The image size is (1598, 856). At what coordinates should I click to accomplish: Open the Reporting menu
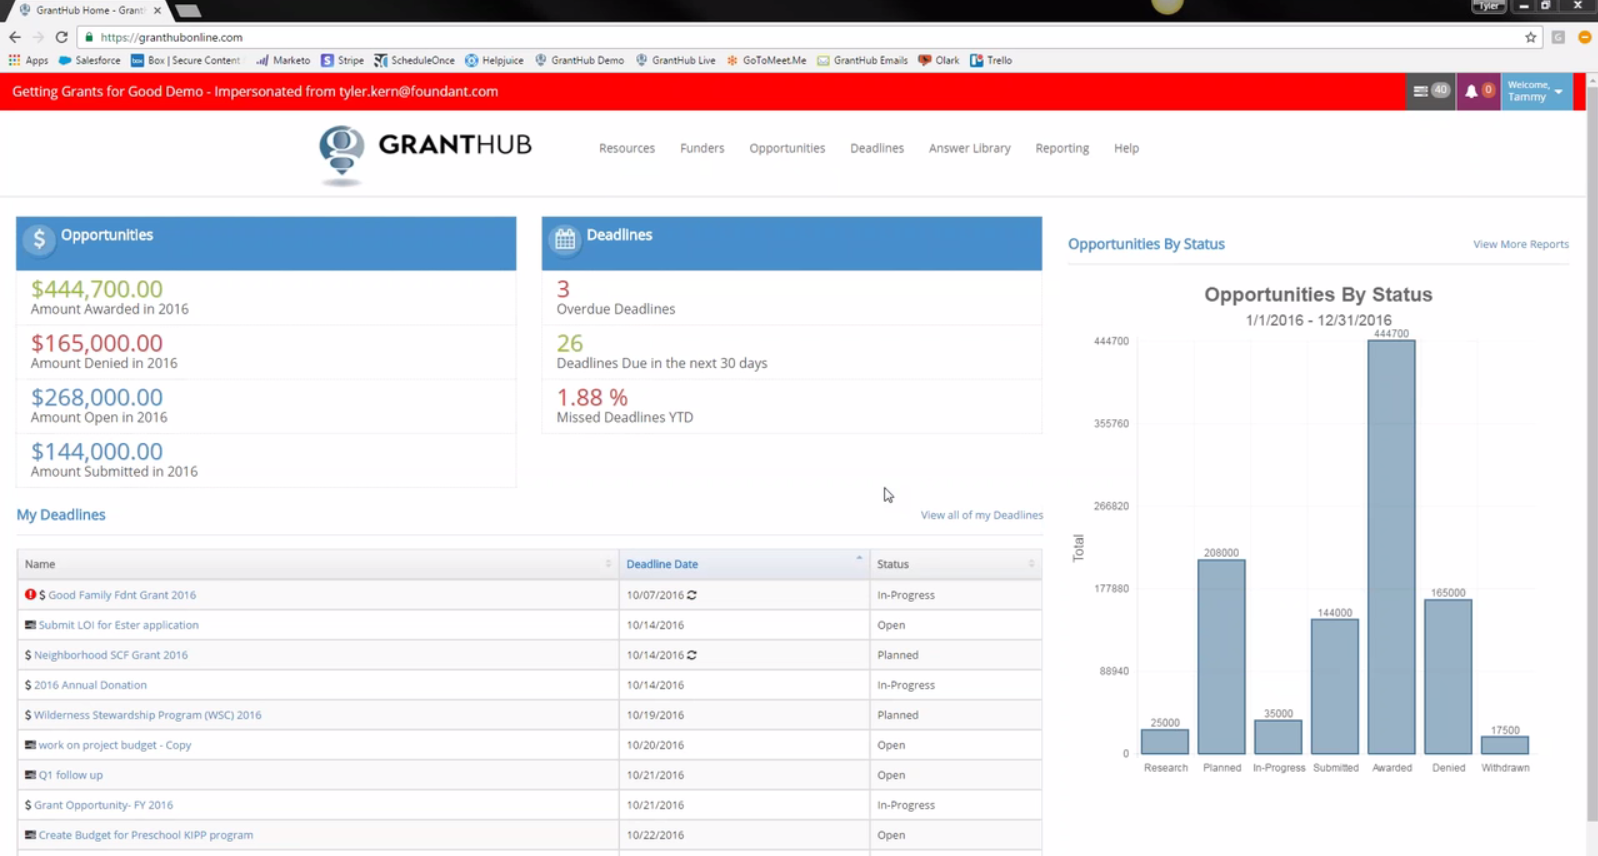[1062, 148]
